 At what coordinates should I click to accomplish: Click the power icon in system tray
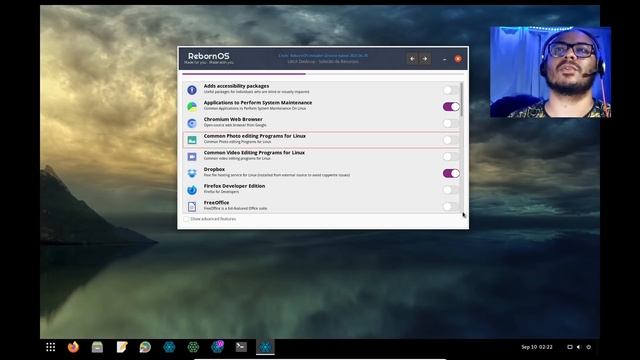pyautogui.click(x=589, y=347)
